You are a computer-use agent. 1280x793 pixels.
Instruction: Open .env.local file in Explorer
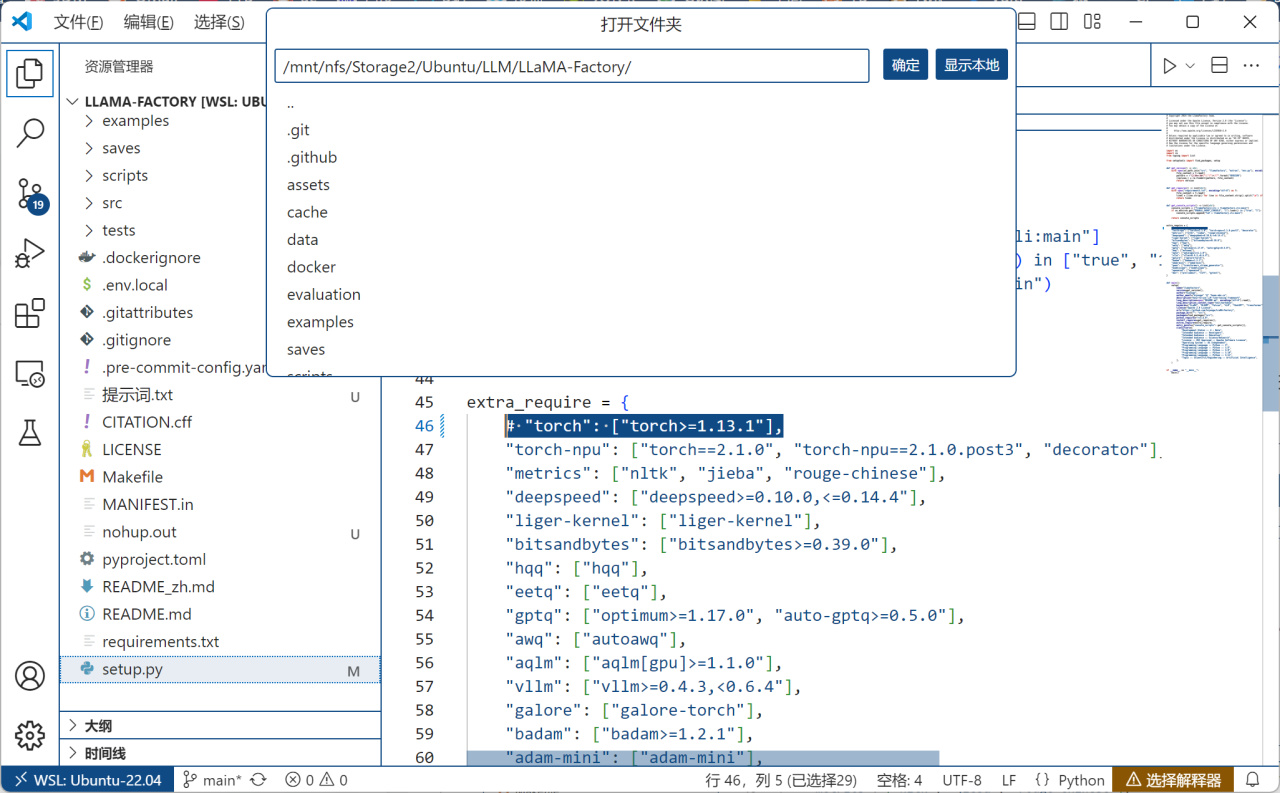(x=135, y=285)
